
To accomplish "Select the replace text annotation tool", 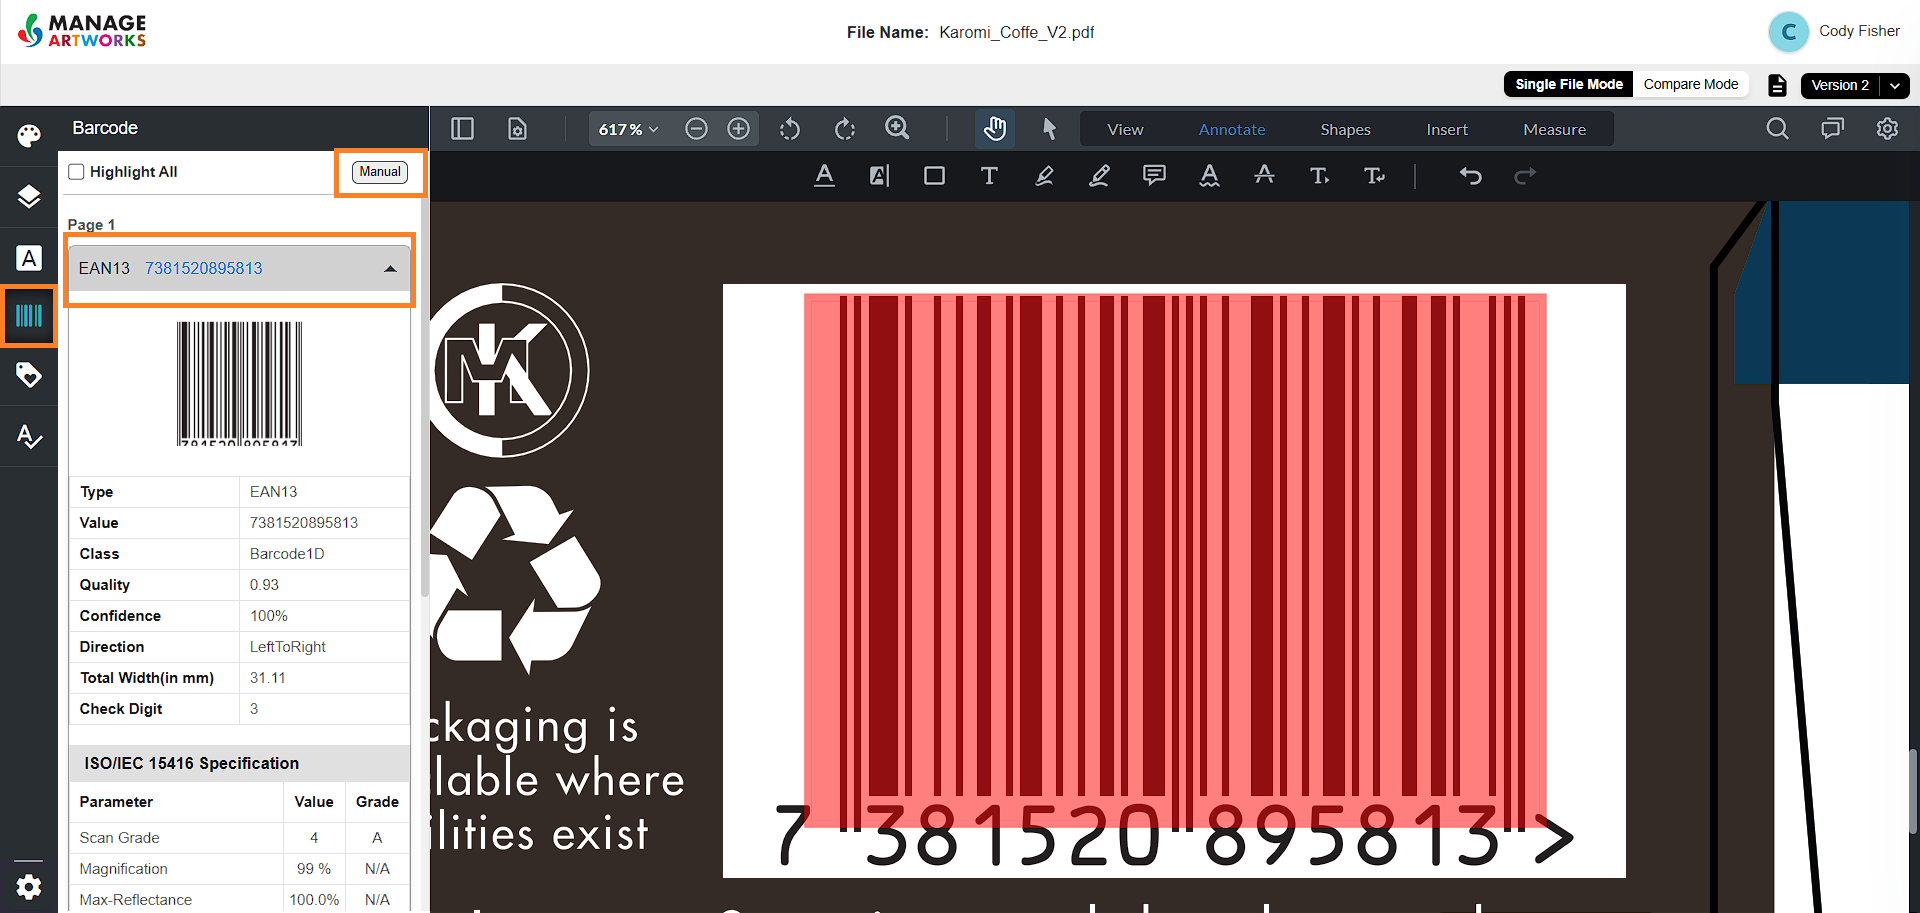I will pyautogui.click(x=1374, y=176).
